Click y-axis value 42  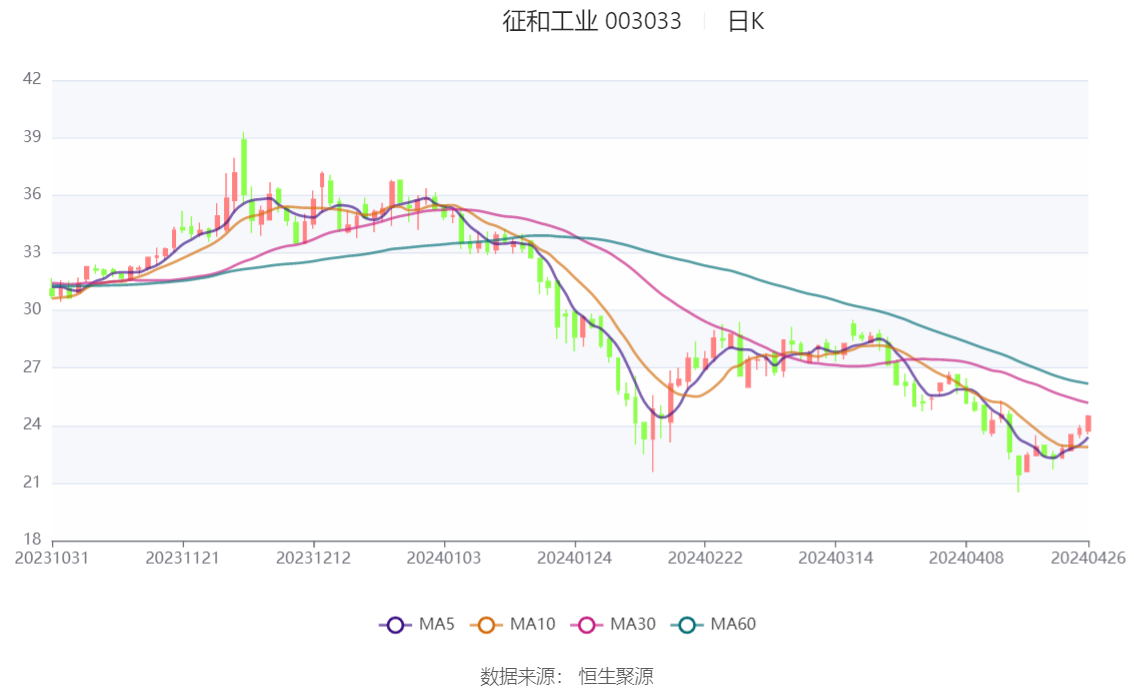tap(32, 79)
